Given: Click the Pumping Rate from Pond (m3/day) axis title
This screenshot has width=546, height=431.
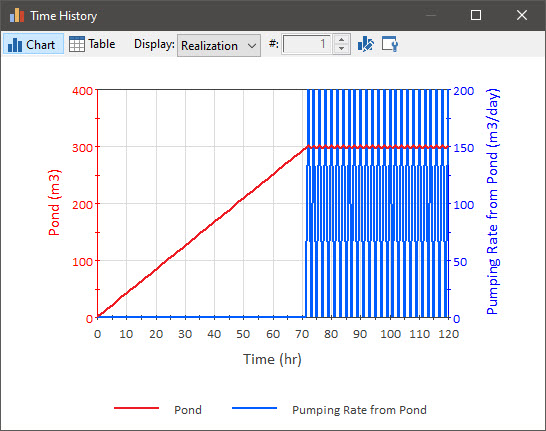Looking at the screenshot, I should tap(493, 202).
